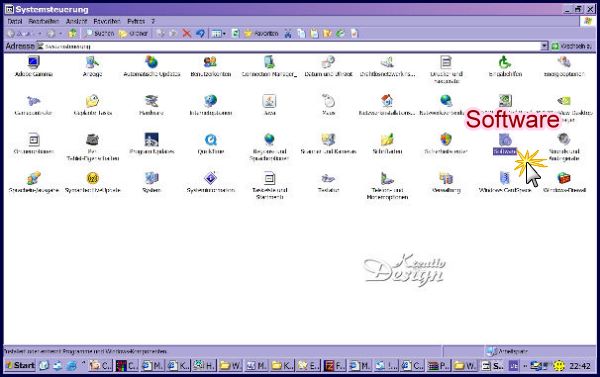600x377 pixels.
Task: Open the Extras menu
Action: tap(136, 21)
